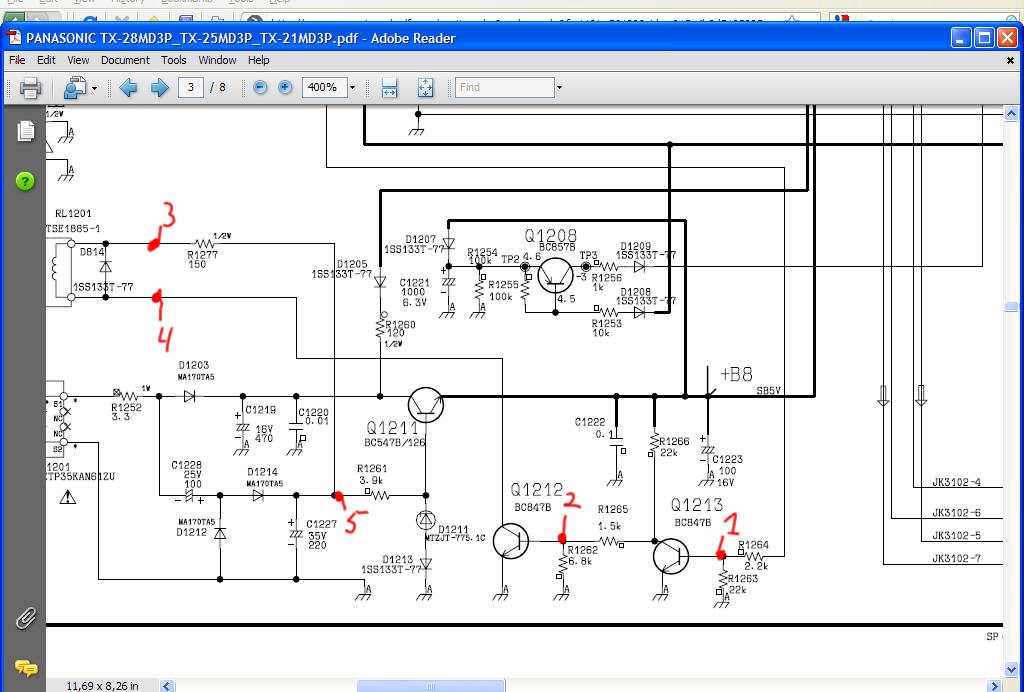Open the View menu
1024x692 pixels.
[x=78, y=60]
